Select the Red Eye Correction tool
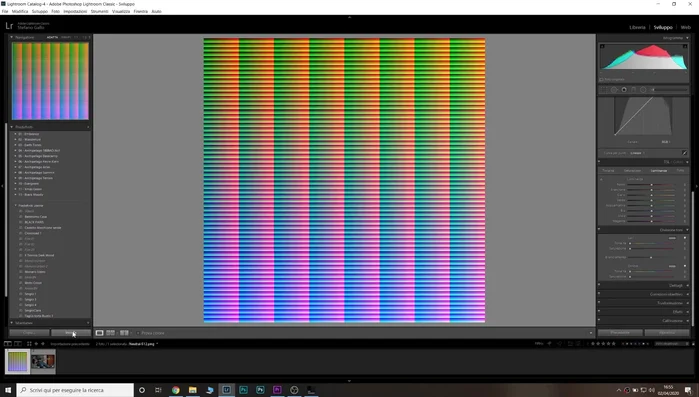Viewport: 699px width, 397px height. (x=624, y=90)
